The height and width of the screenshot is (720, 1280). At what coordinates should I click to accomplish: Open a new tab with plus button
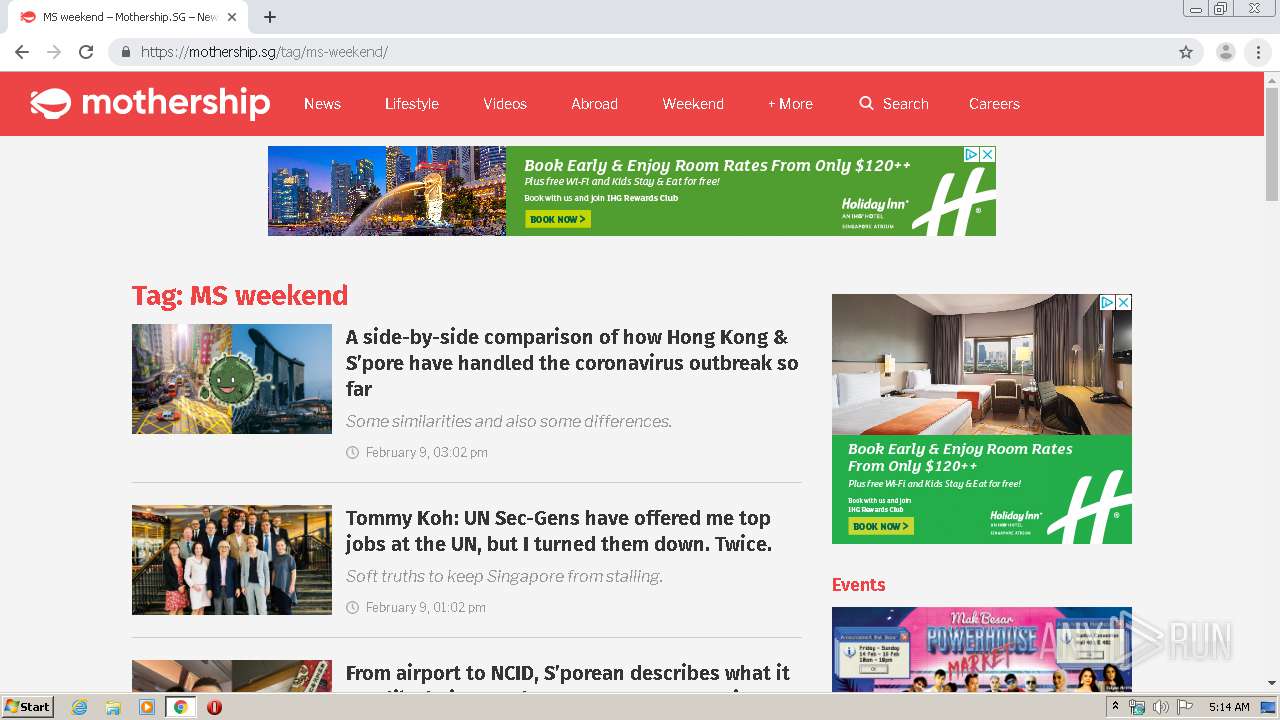pos(270,17)
